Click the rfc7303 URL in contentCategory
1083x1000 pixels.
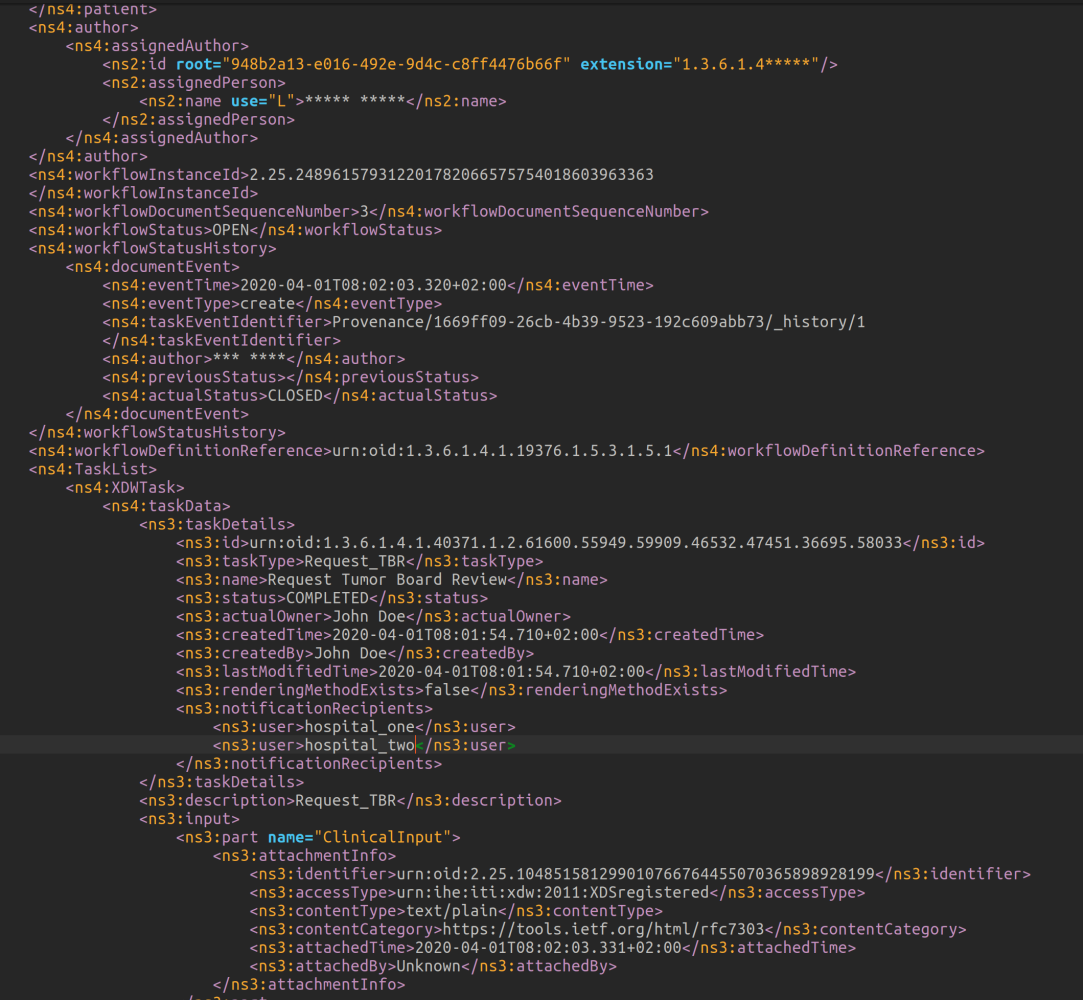tap(601, 929)
